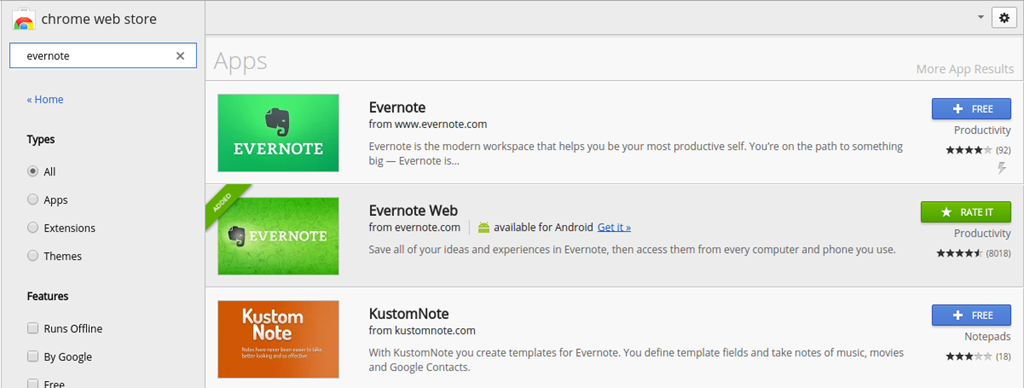Open the Evernote Web title

pos(413,210)
